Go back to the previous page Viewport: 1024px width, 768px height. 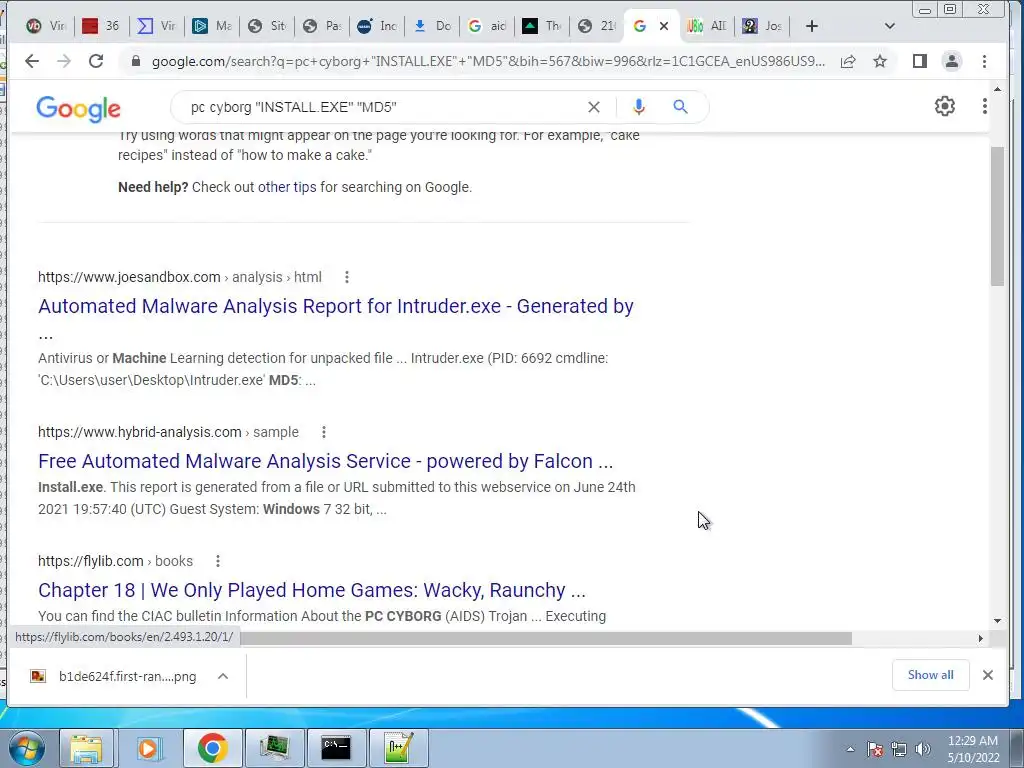click(31, 61)
